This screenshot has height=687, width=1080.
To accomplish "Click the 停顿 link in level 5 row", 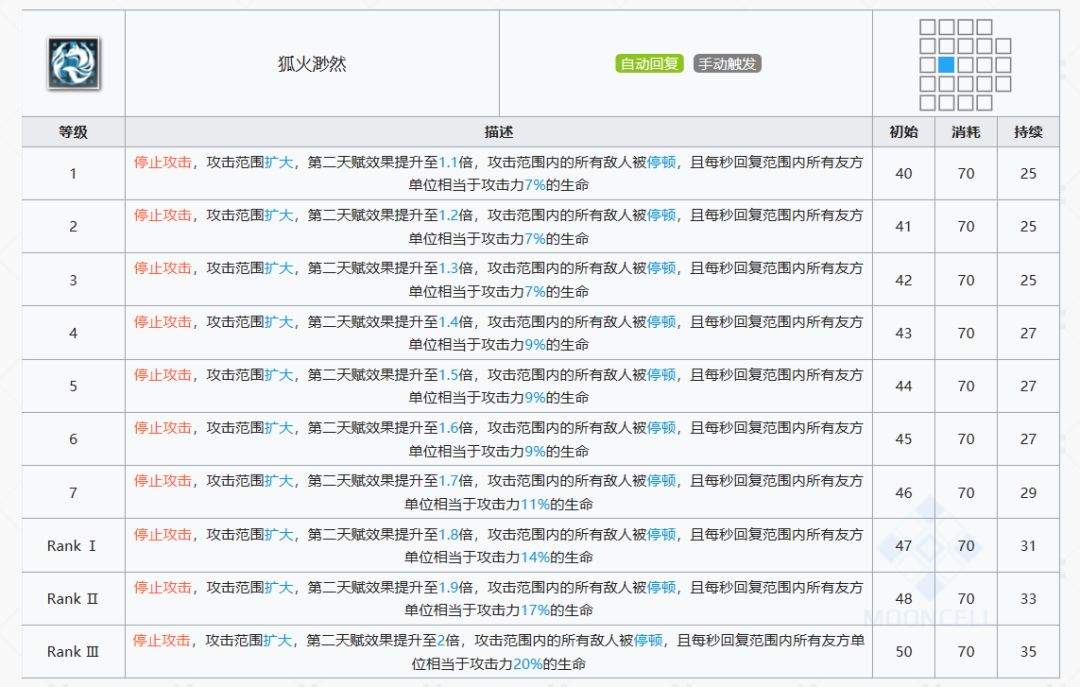I will click(661, 375).
